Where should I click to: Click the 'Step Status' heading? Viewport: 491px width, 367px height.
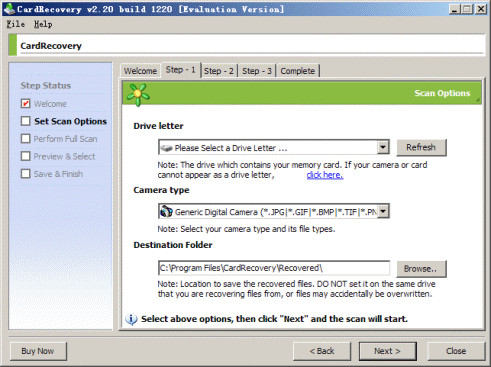tap(46, 86)
